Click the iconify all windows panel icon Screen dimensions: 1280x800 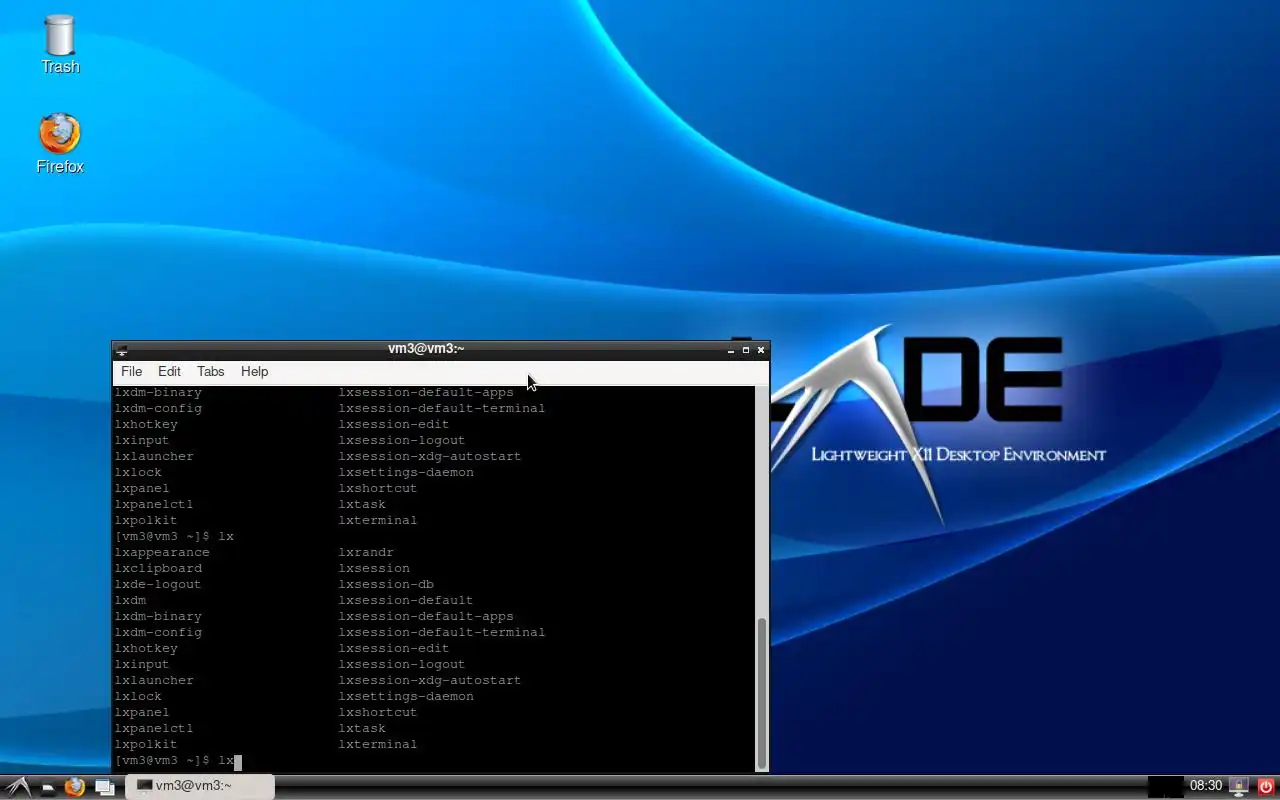[104, 787]
